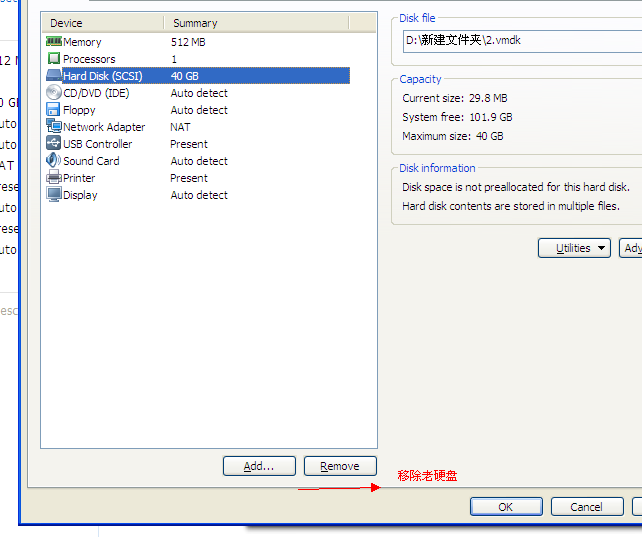Click the Capacity group label
The image size is (642, 537).
420,79
